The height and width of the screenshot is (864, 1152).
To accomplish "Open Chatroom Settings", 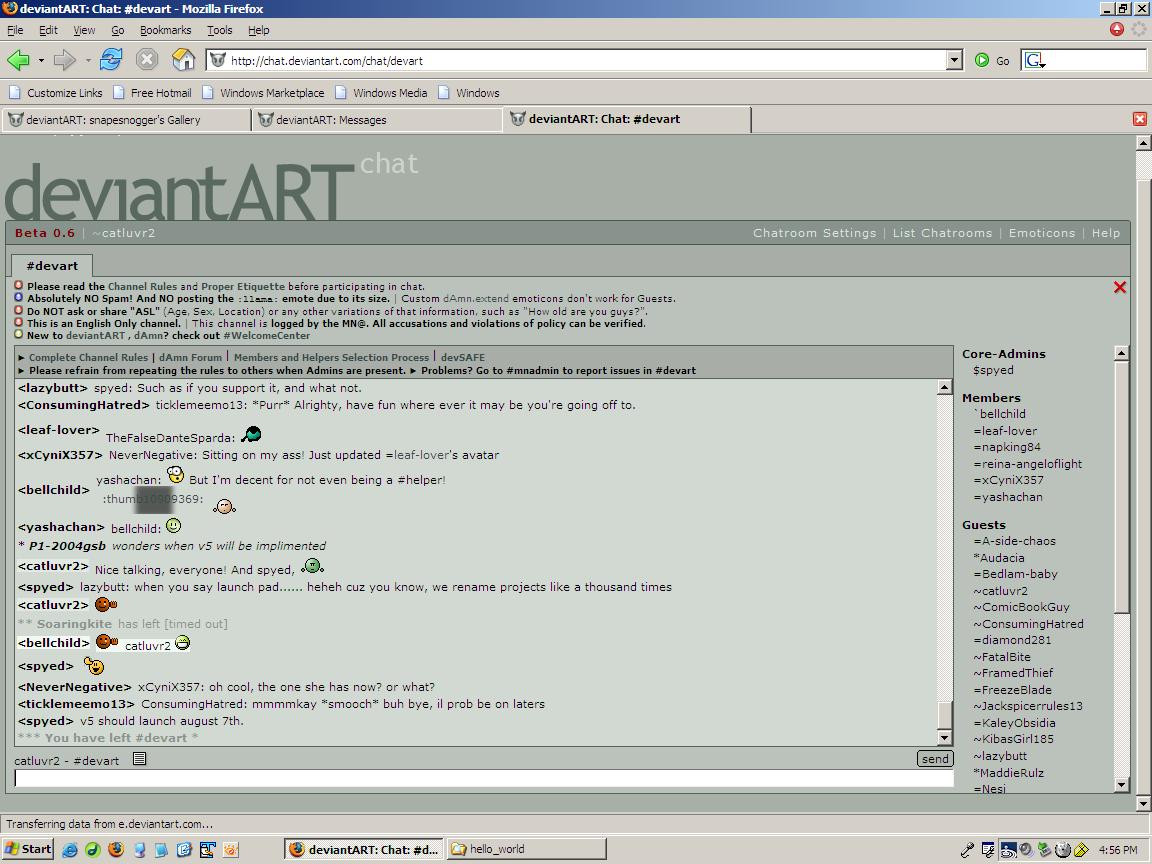I will pyautogui.click(x=814, y=233).
